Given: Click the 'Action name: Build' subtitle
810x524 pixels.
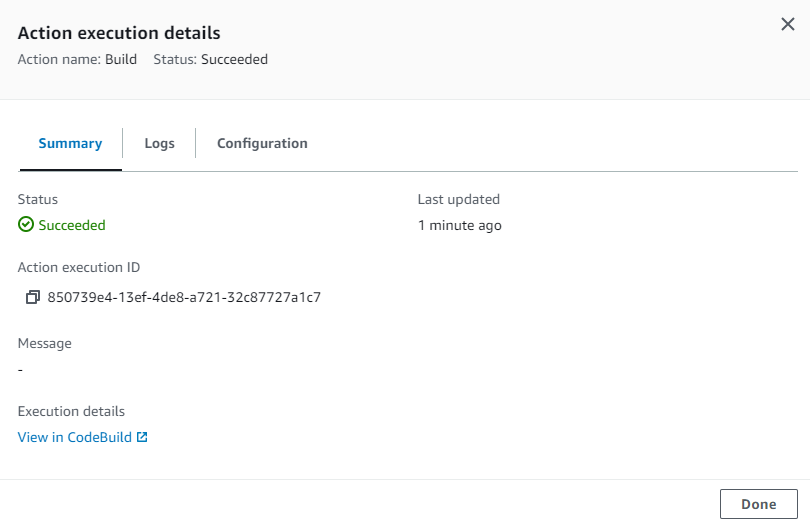Looking at the screenshot, I should point(77,59).
